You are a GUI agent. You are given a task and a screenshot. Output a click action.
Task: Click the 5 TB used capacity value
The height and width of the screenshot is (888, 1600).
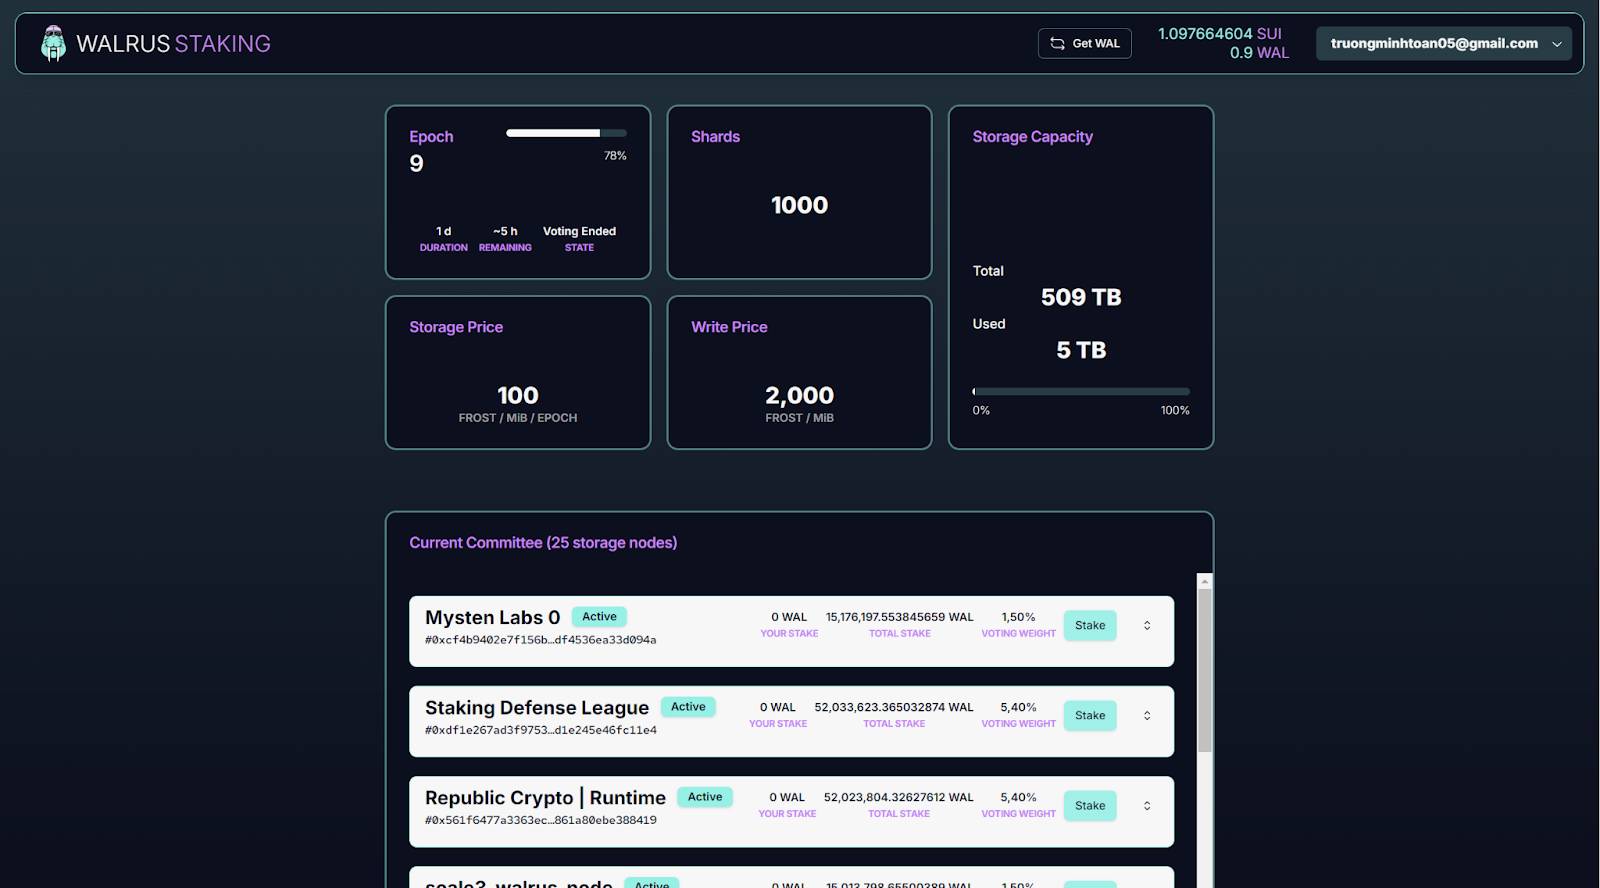click(x=1081, y=350)
